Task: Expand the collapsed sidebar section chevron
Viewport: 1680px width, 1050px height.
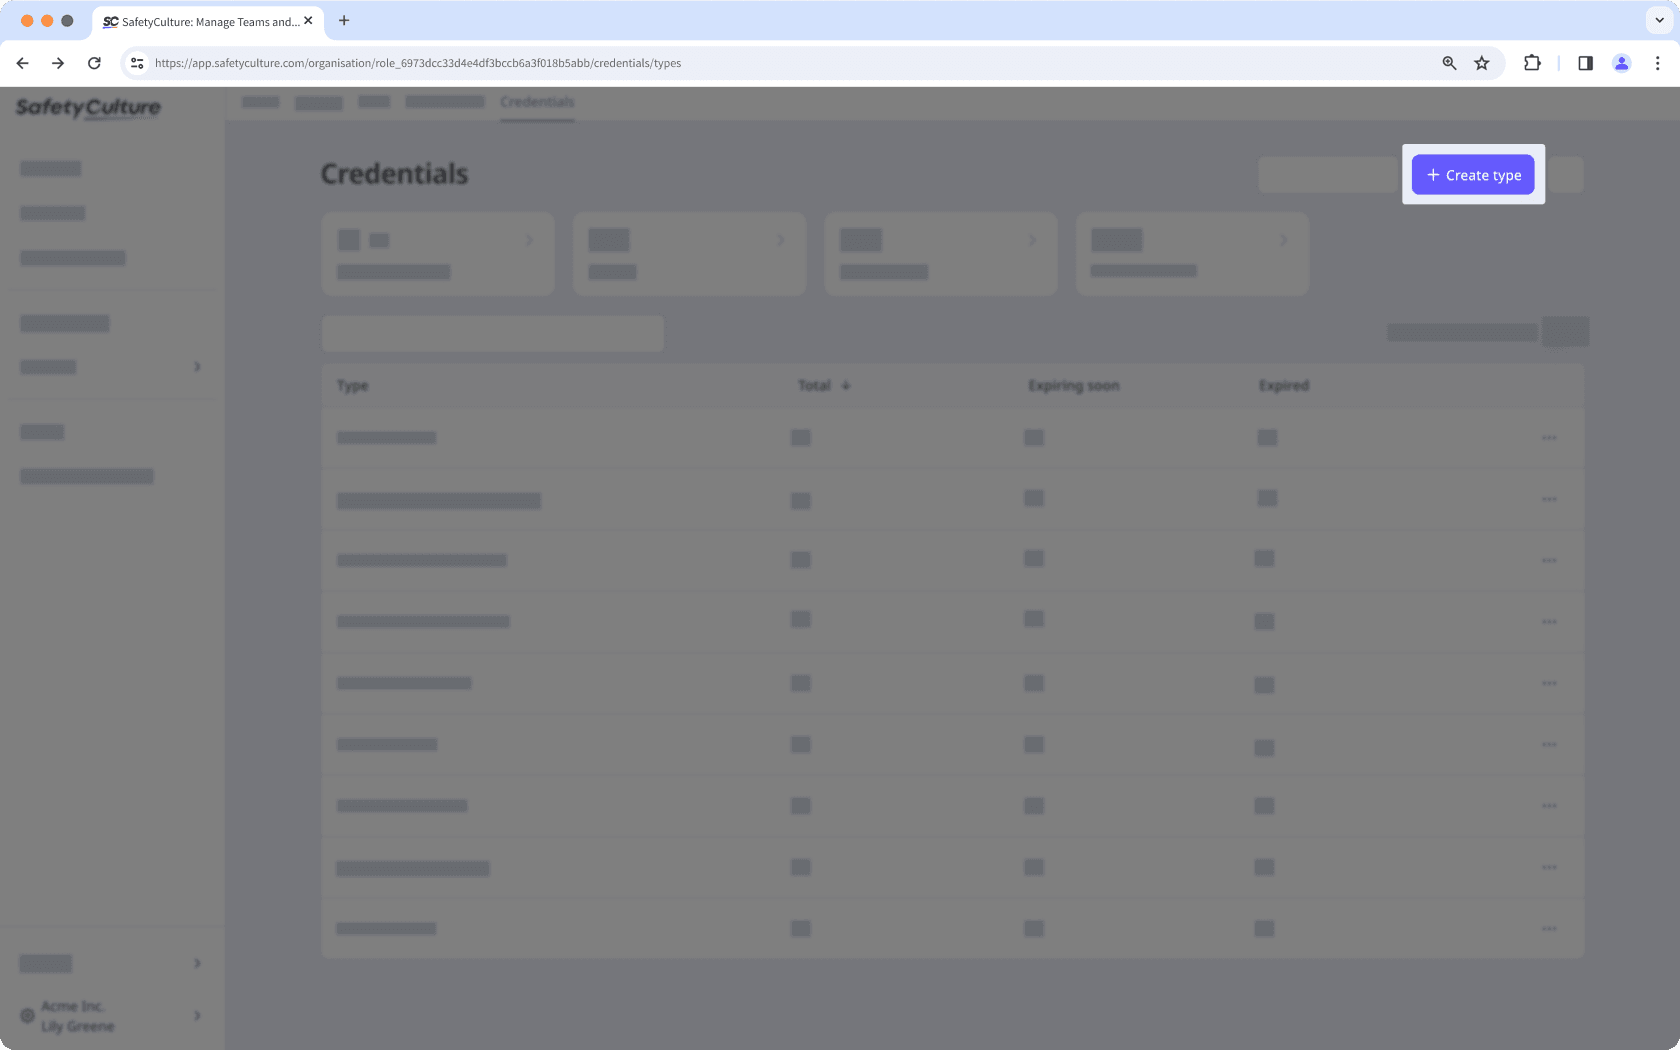Action: click(197, 367)
